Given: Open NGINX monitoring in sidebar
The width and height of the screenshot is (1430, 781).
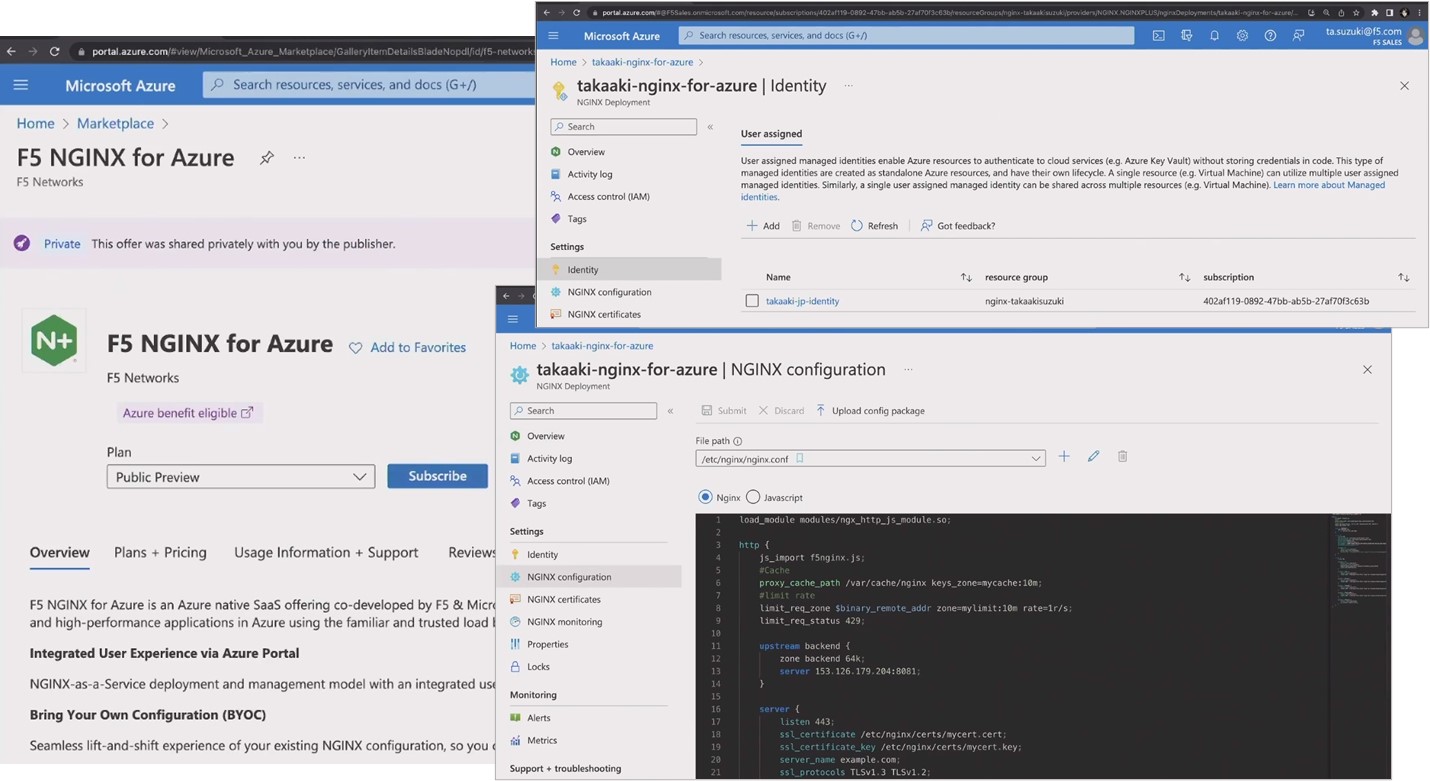Looking at the screenshot, I should pos(564,622).
